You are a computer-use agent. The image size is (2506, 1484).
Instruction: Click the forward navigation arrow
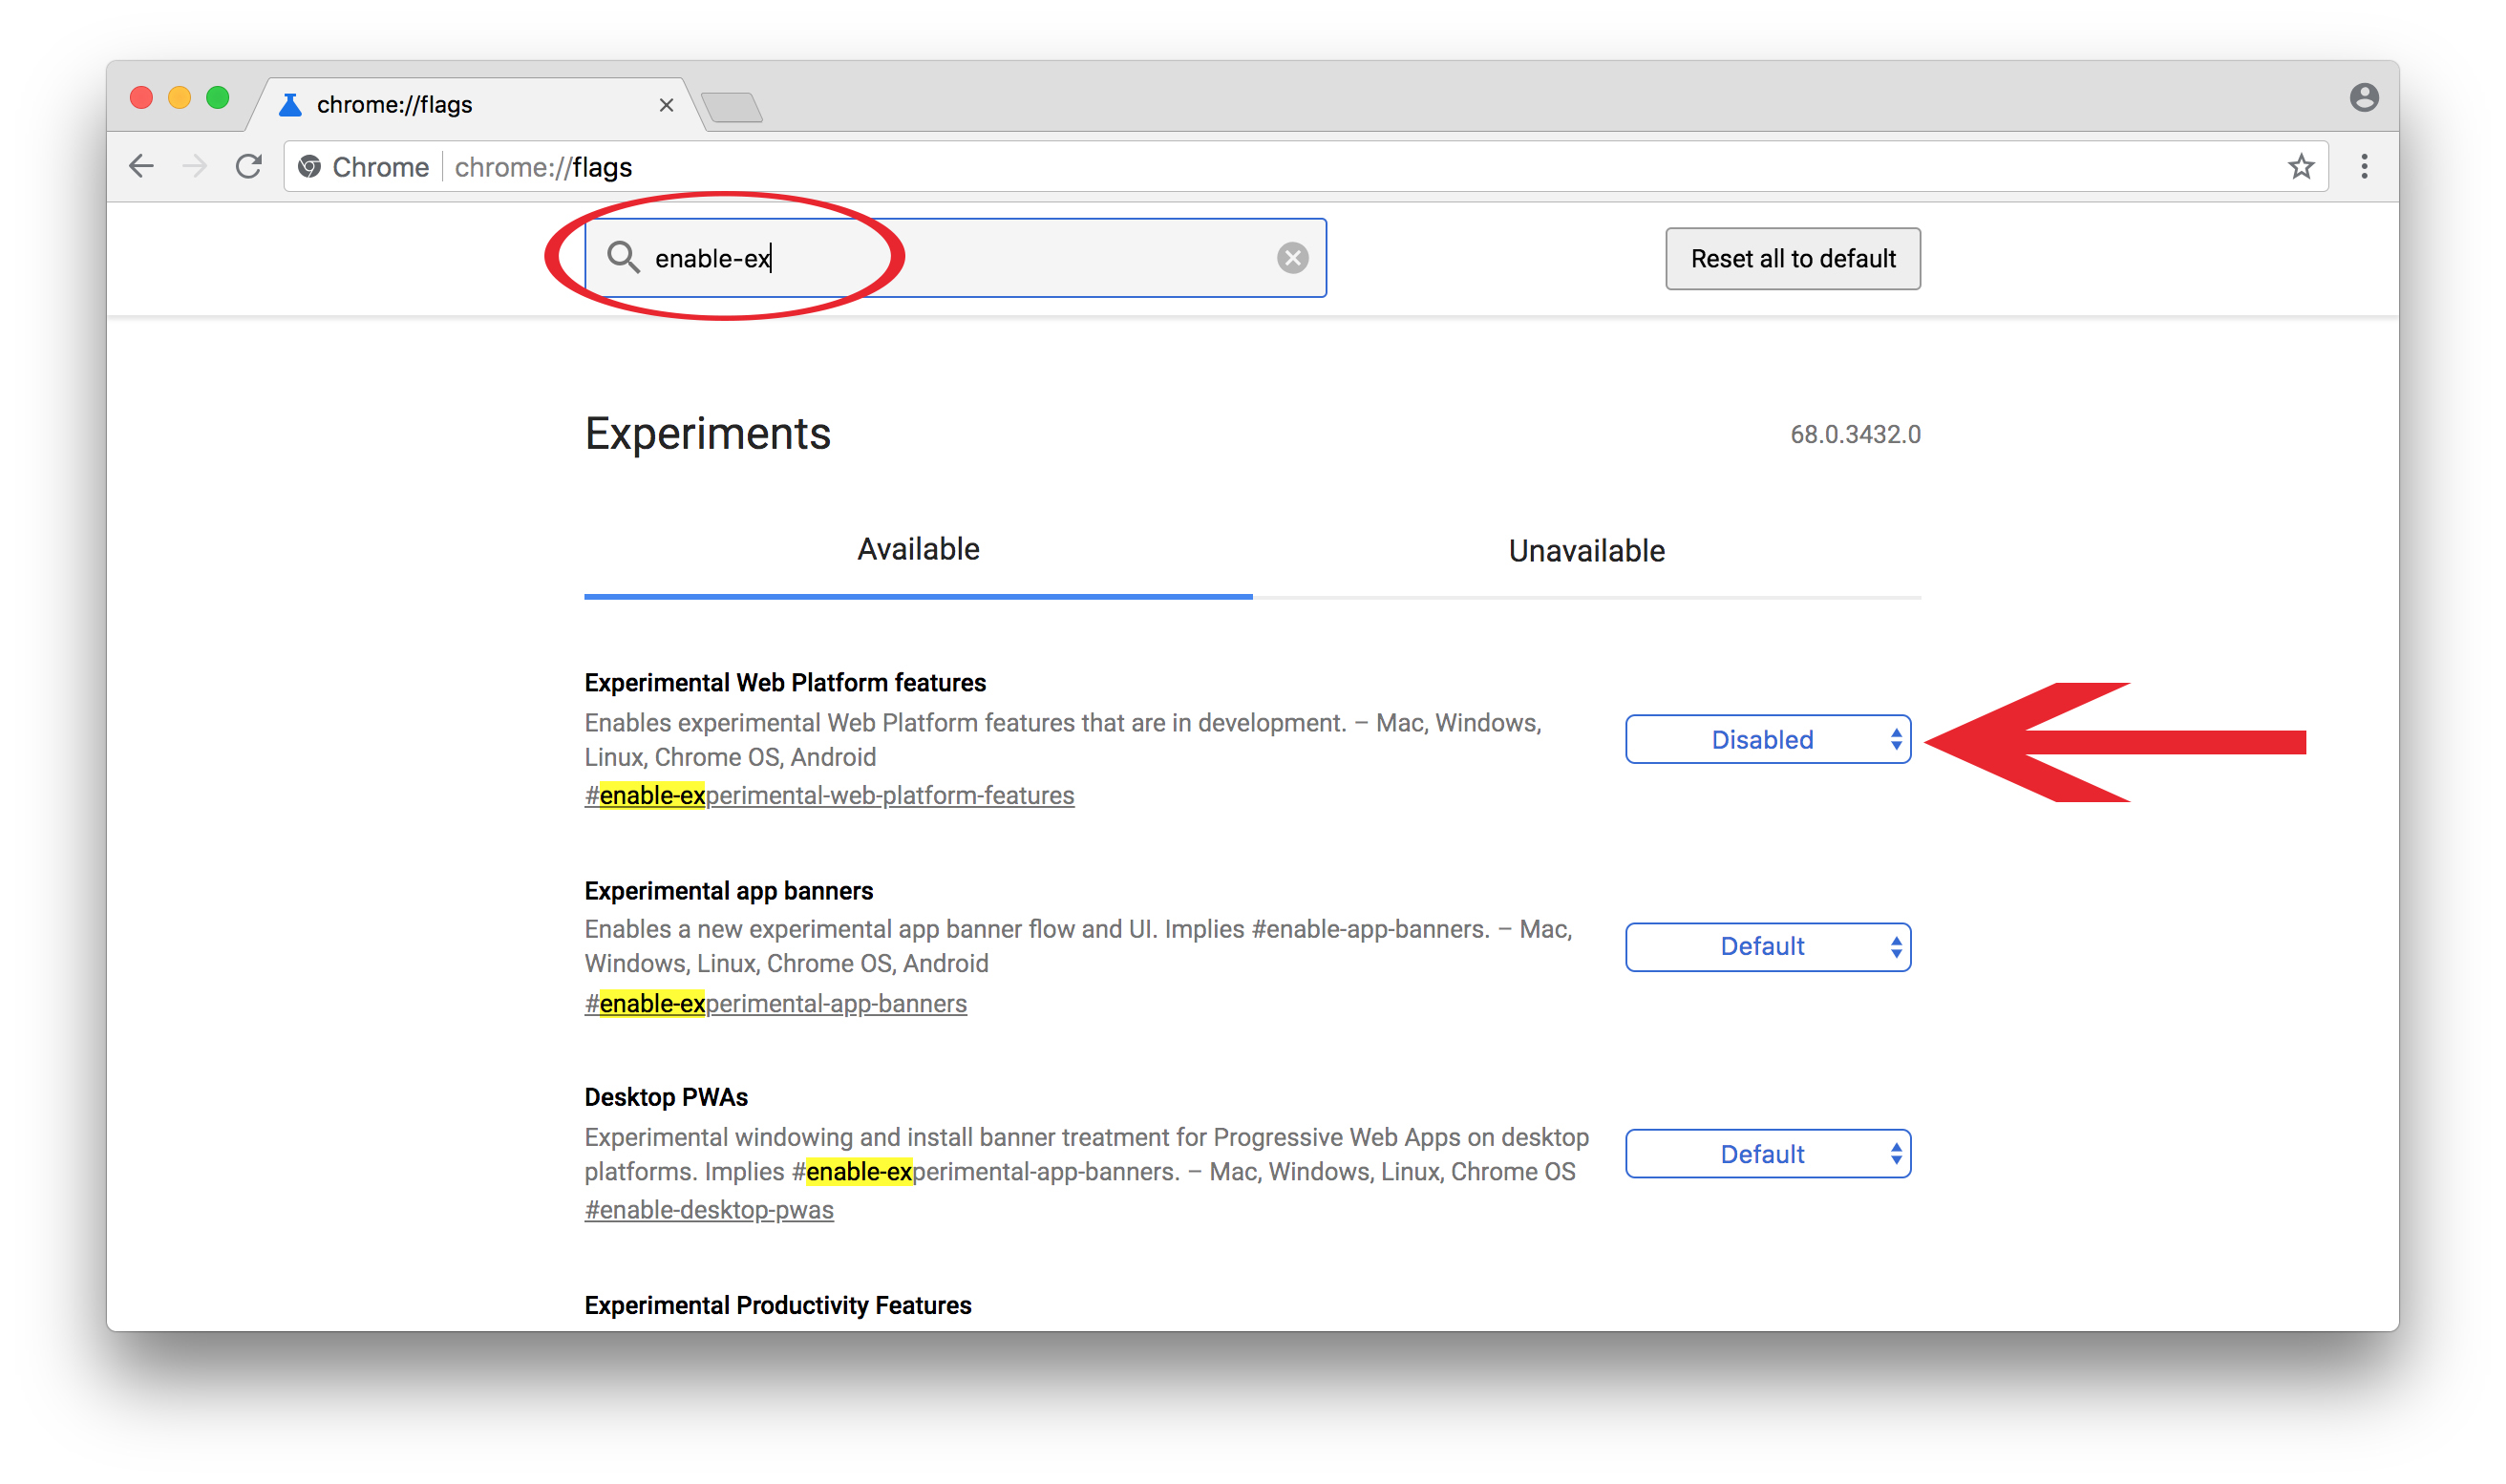(x=195, y=166)
